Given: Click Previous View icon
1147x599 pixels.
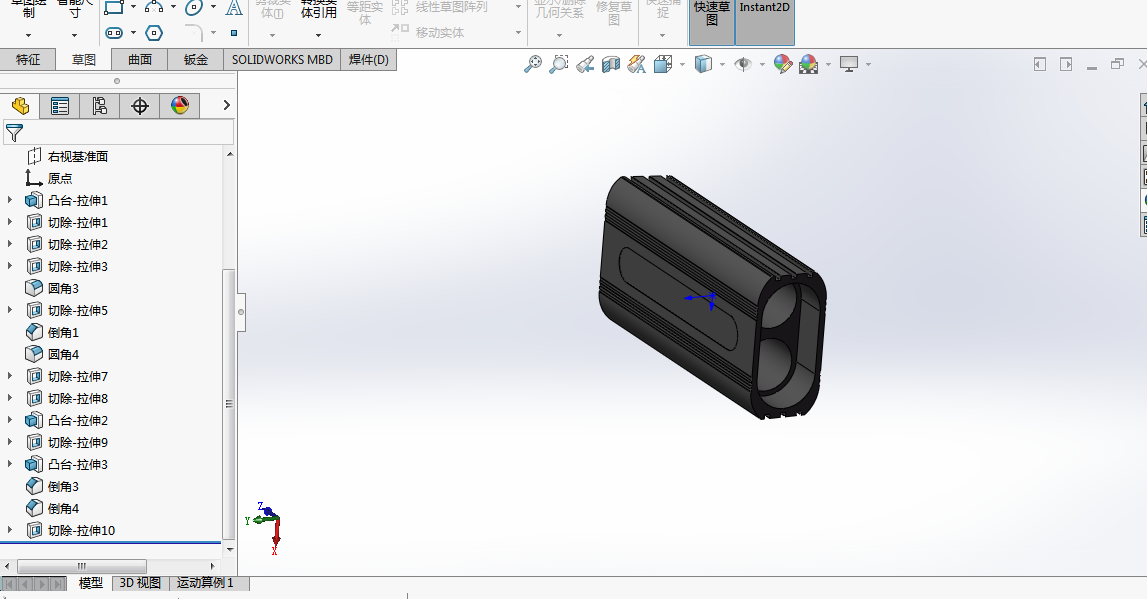Looking at the screenshot, I should (x=584, y=64).
